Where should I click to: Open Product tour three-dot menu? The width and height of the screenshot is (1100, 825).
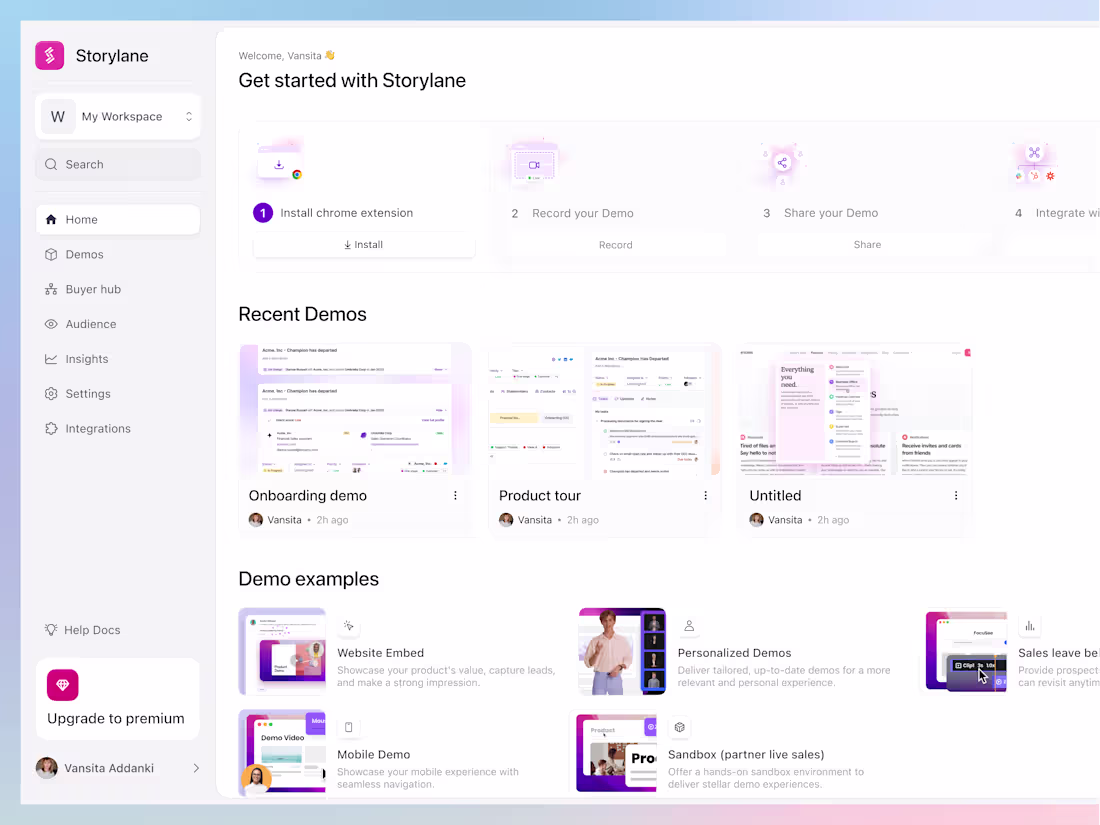coord(705,496)
